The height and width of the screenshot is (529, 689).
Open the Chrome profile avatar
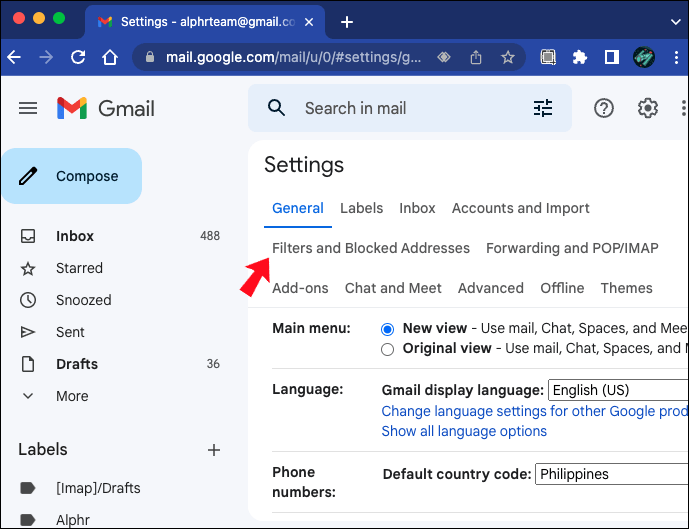click(644, 57)
